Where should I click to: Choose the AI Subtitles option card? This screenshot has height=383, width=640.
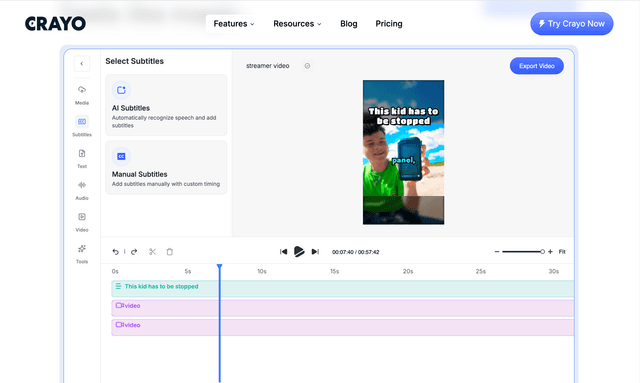point(166,105)
